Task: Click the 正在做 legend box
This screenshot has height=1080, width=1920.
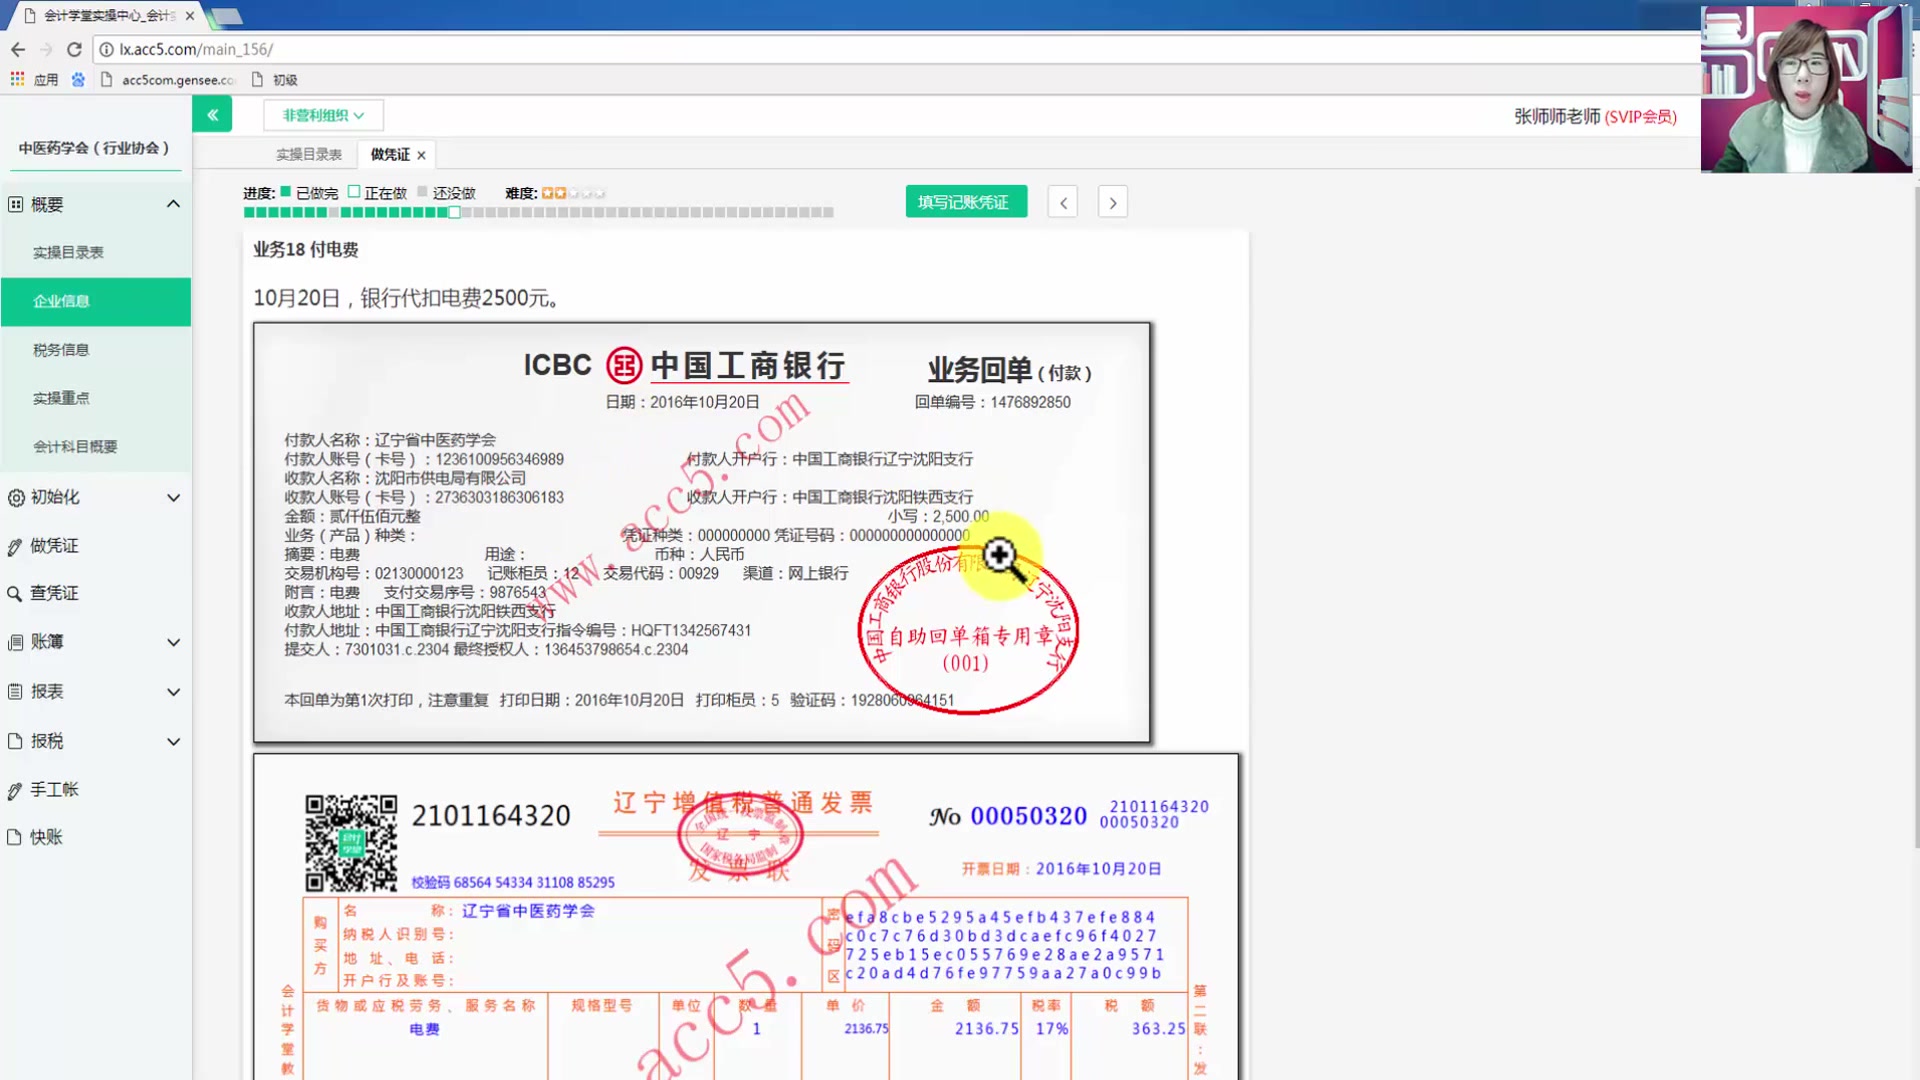Action: point(353,191)
